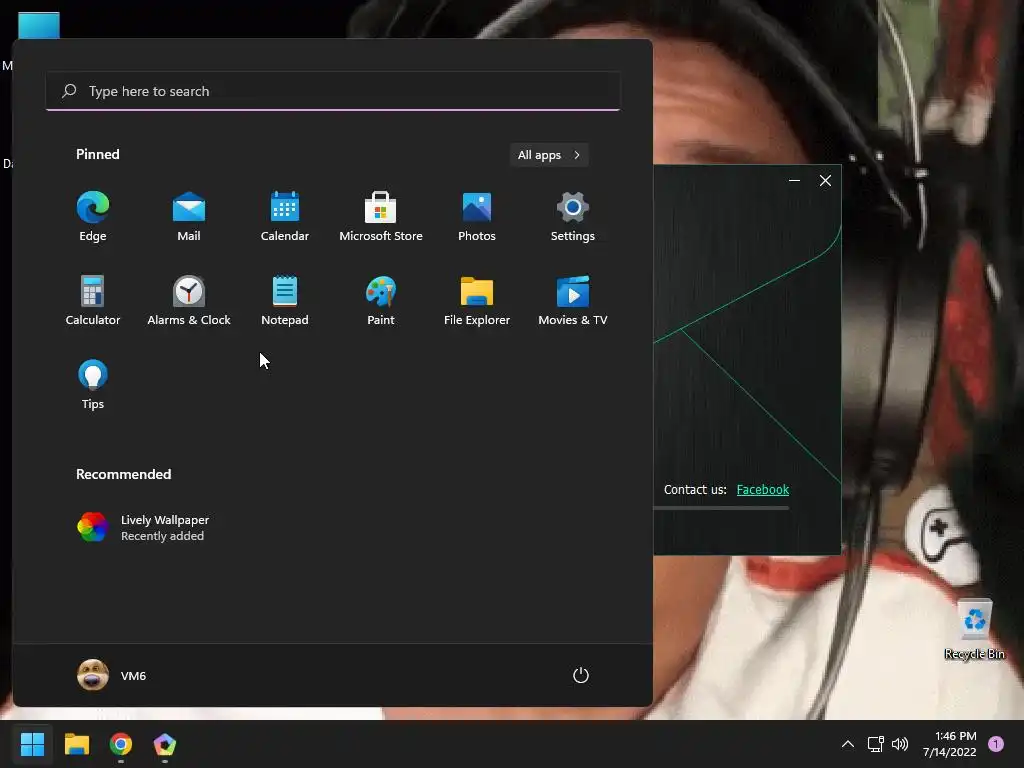Screen dimensions: 1024x768
Task: Open notification center badge
Action: tap(996, 744)
